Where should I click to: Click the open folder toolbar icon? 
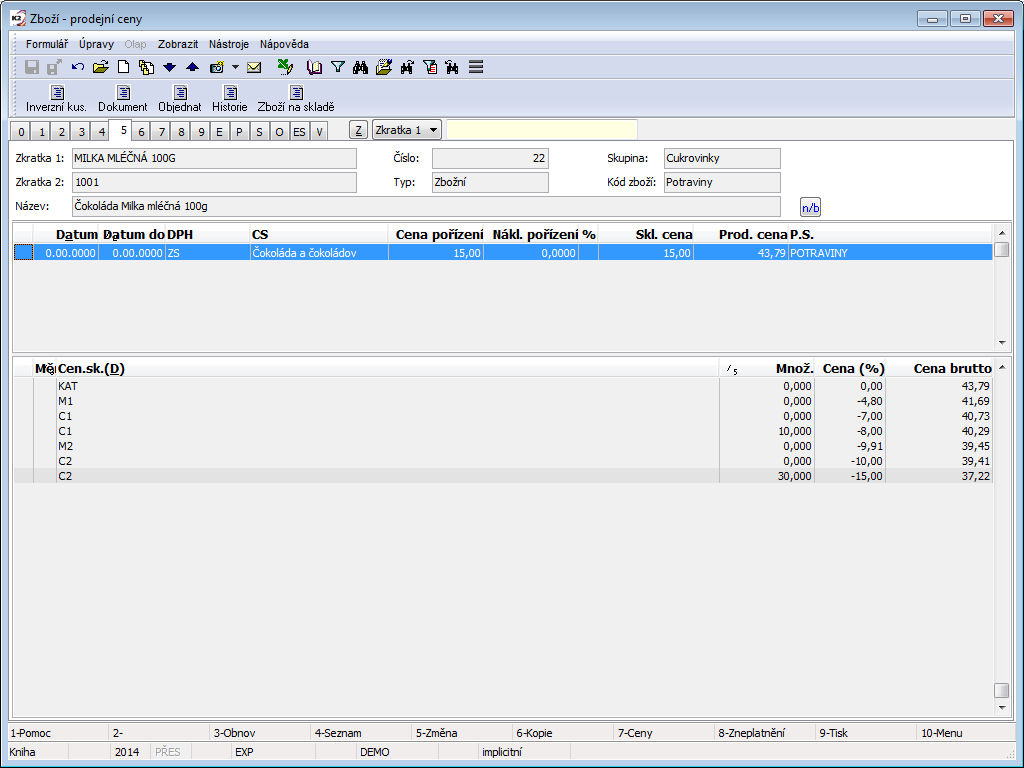click(x=100, y=67)
